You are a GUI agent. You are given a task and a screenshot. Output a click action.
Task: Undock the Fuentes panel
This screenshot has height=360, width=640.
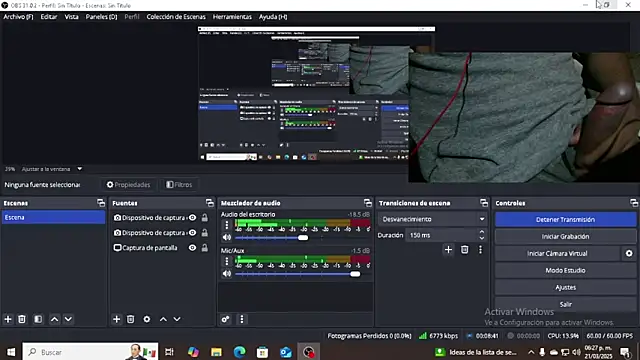click(x=210, y=203)
